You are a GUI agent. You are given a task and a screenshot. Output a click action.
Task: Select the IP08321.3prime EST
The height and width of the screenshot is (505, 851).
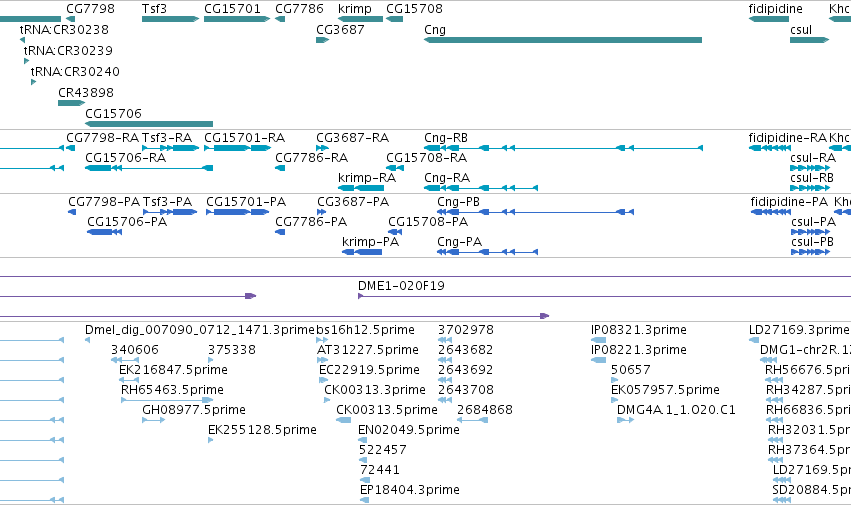[598, 340]
